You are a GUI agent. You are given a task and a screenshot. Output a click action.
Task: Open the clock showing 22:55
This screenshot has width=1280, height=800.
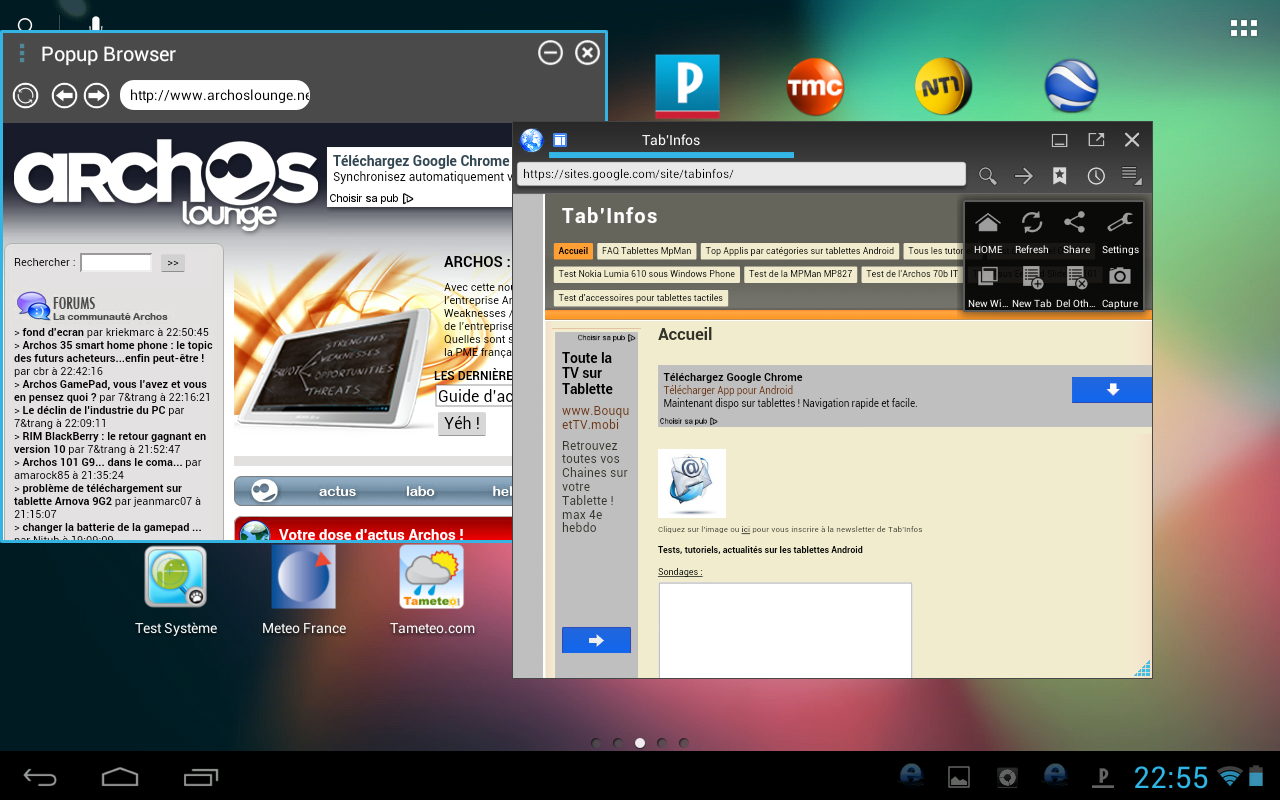coord(1171,777)
